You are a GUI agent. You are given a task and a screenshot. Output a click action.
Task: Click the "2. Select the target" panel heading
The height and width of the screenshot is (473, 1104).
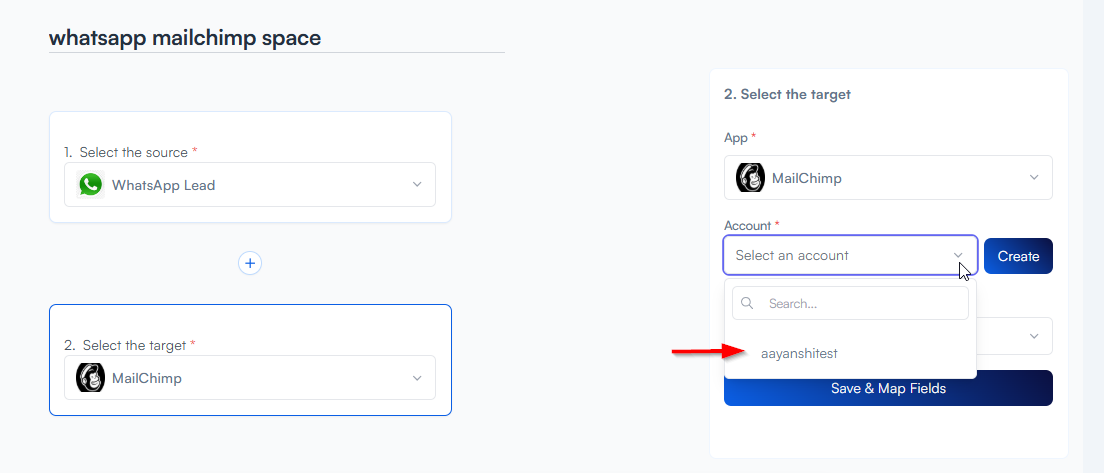click(787, 94)
